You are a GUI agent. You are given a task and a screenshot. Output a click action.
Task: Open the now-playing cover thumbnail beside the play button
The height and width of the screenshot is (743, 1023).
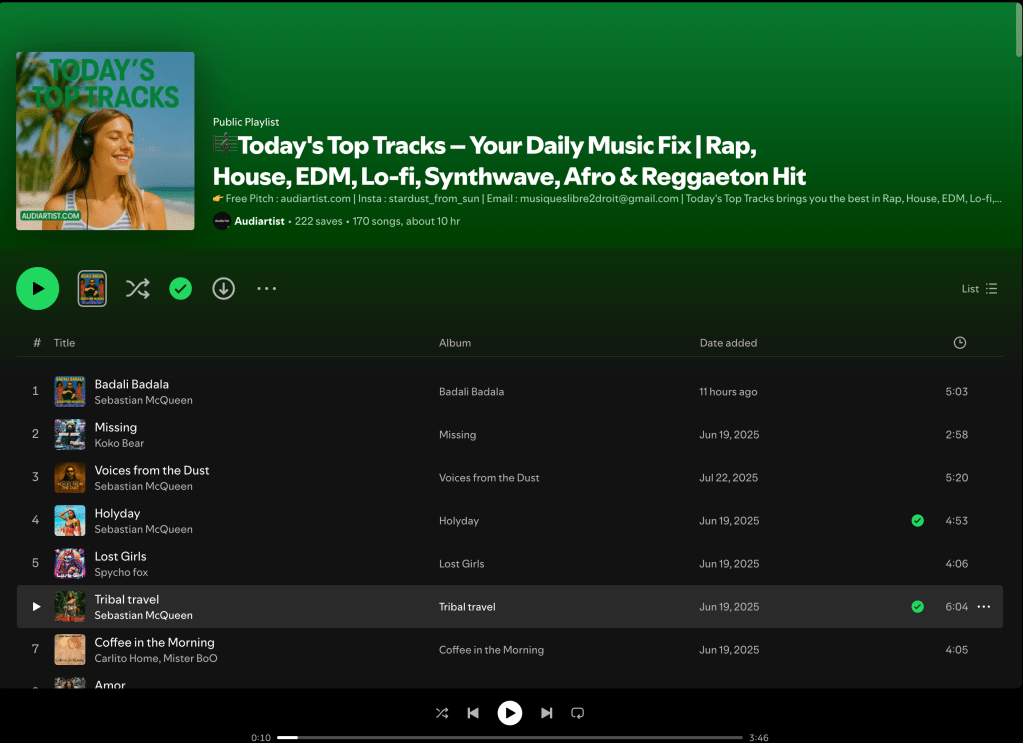(x=92, y=288)
